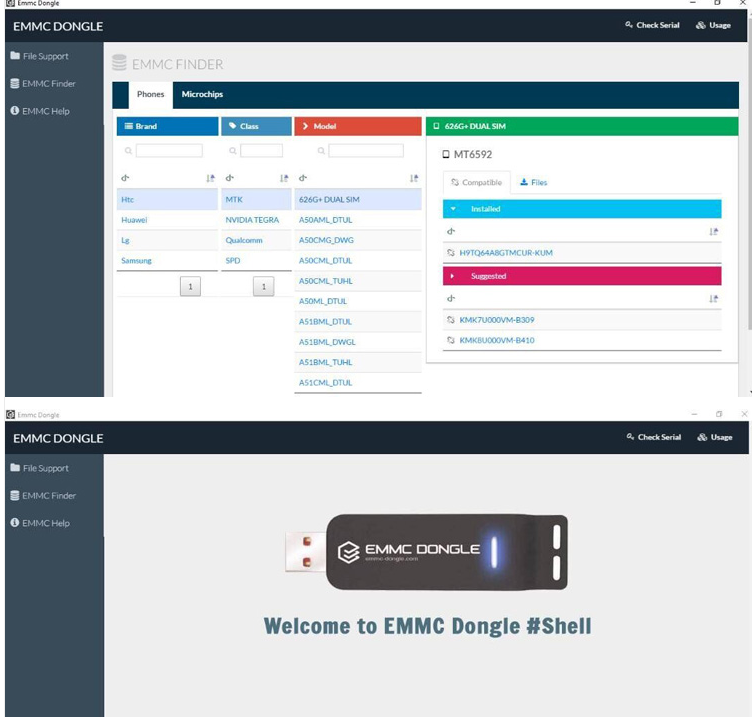Viewport: 752px width, 717px height.
Task: Select Huawei brand
Action: [167, 220]
